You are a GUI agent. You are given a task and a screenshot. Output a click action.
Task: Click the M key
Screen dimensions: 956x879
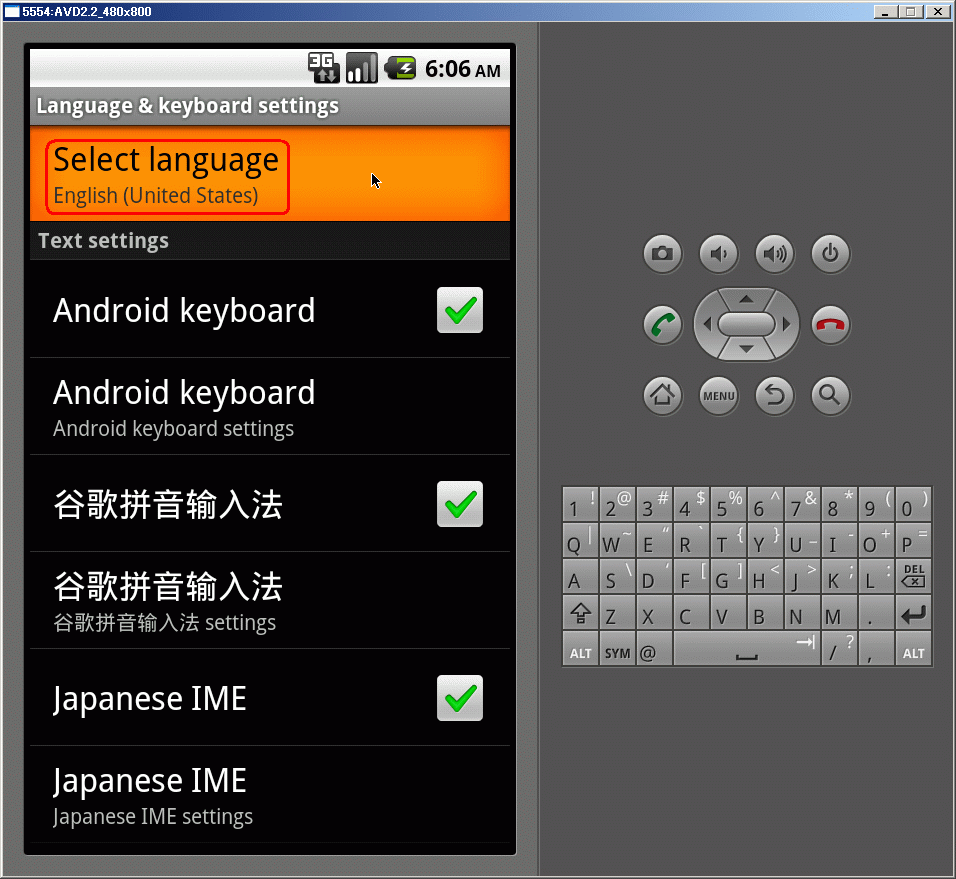click(x=839, y=613)
